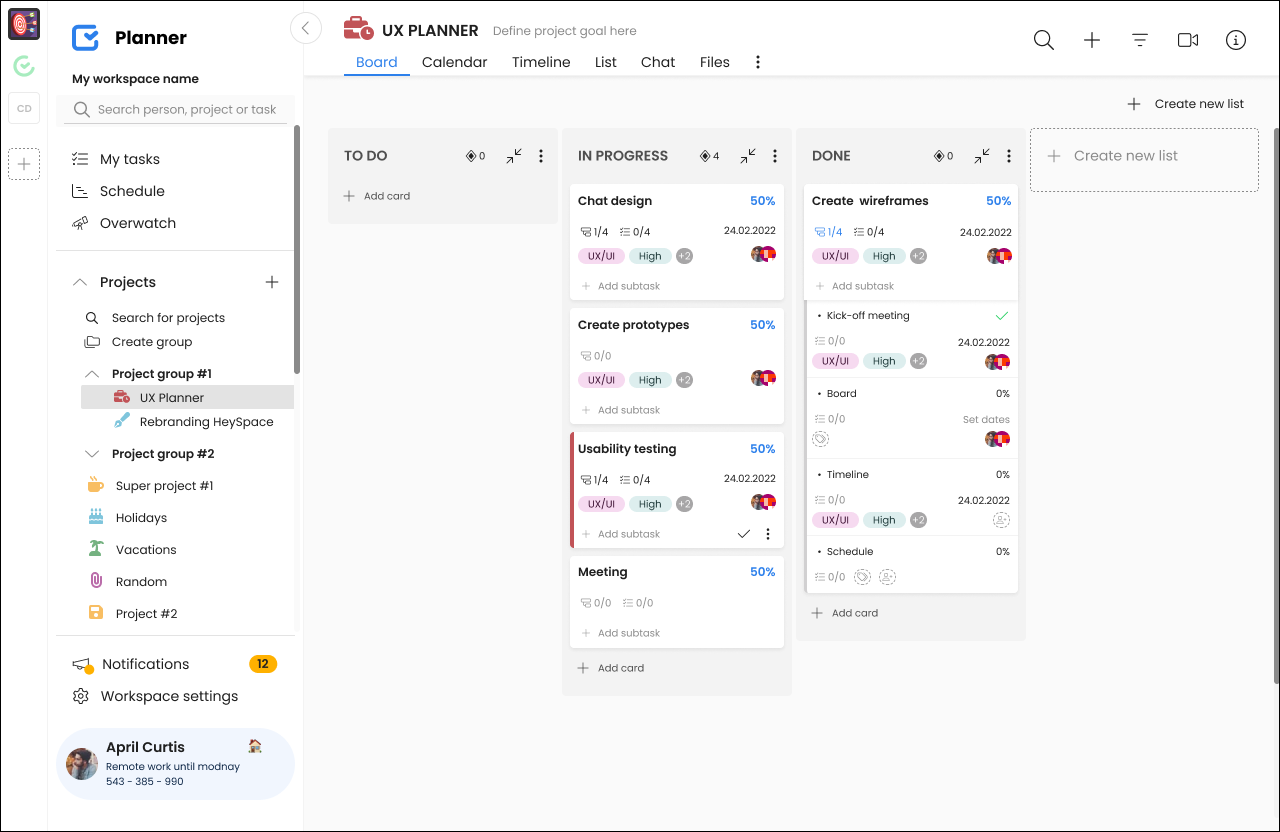Mark Usability testing card as complete
Viewport: 1280px width, 832px height.
click(743, 534)
